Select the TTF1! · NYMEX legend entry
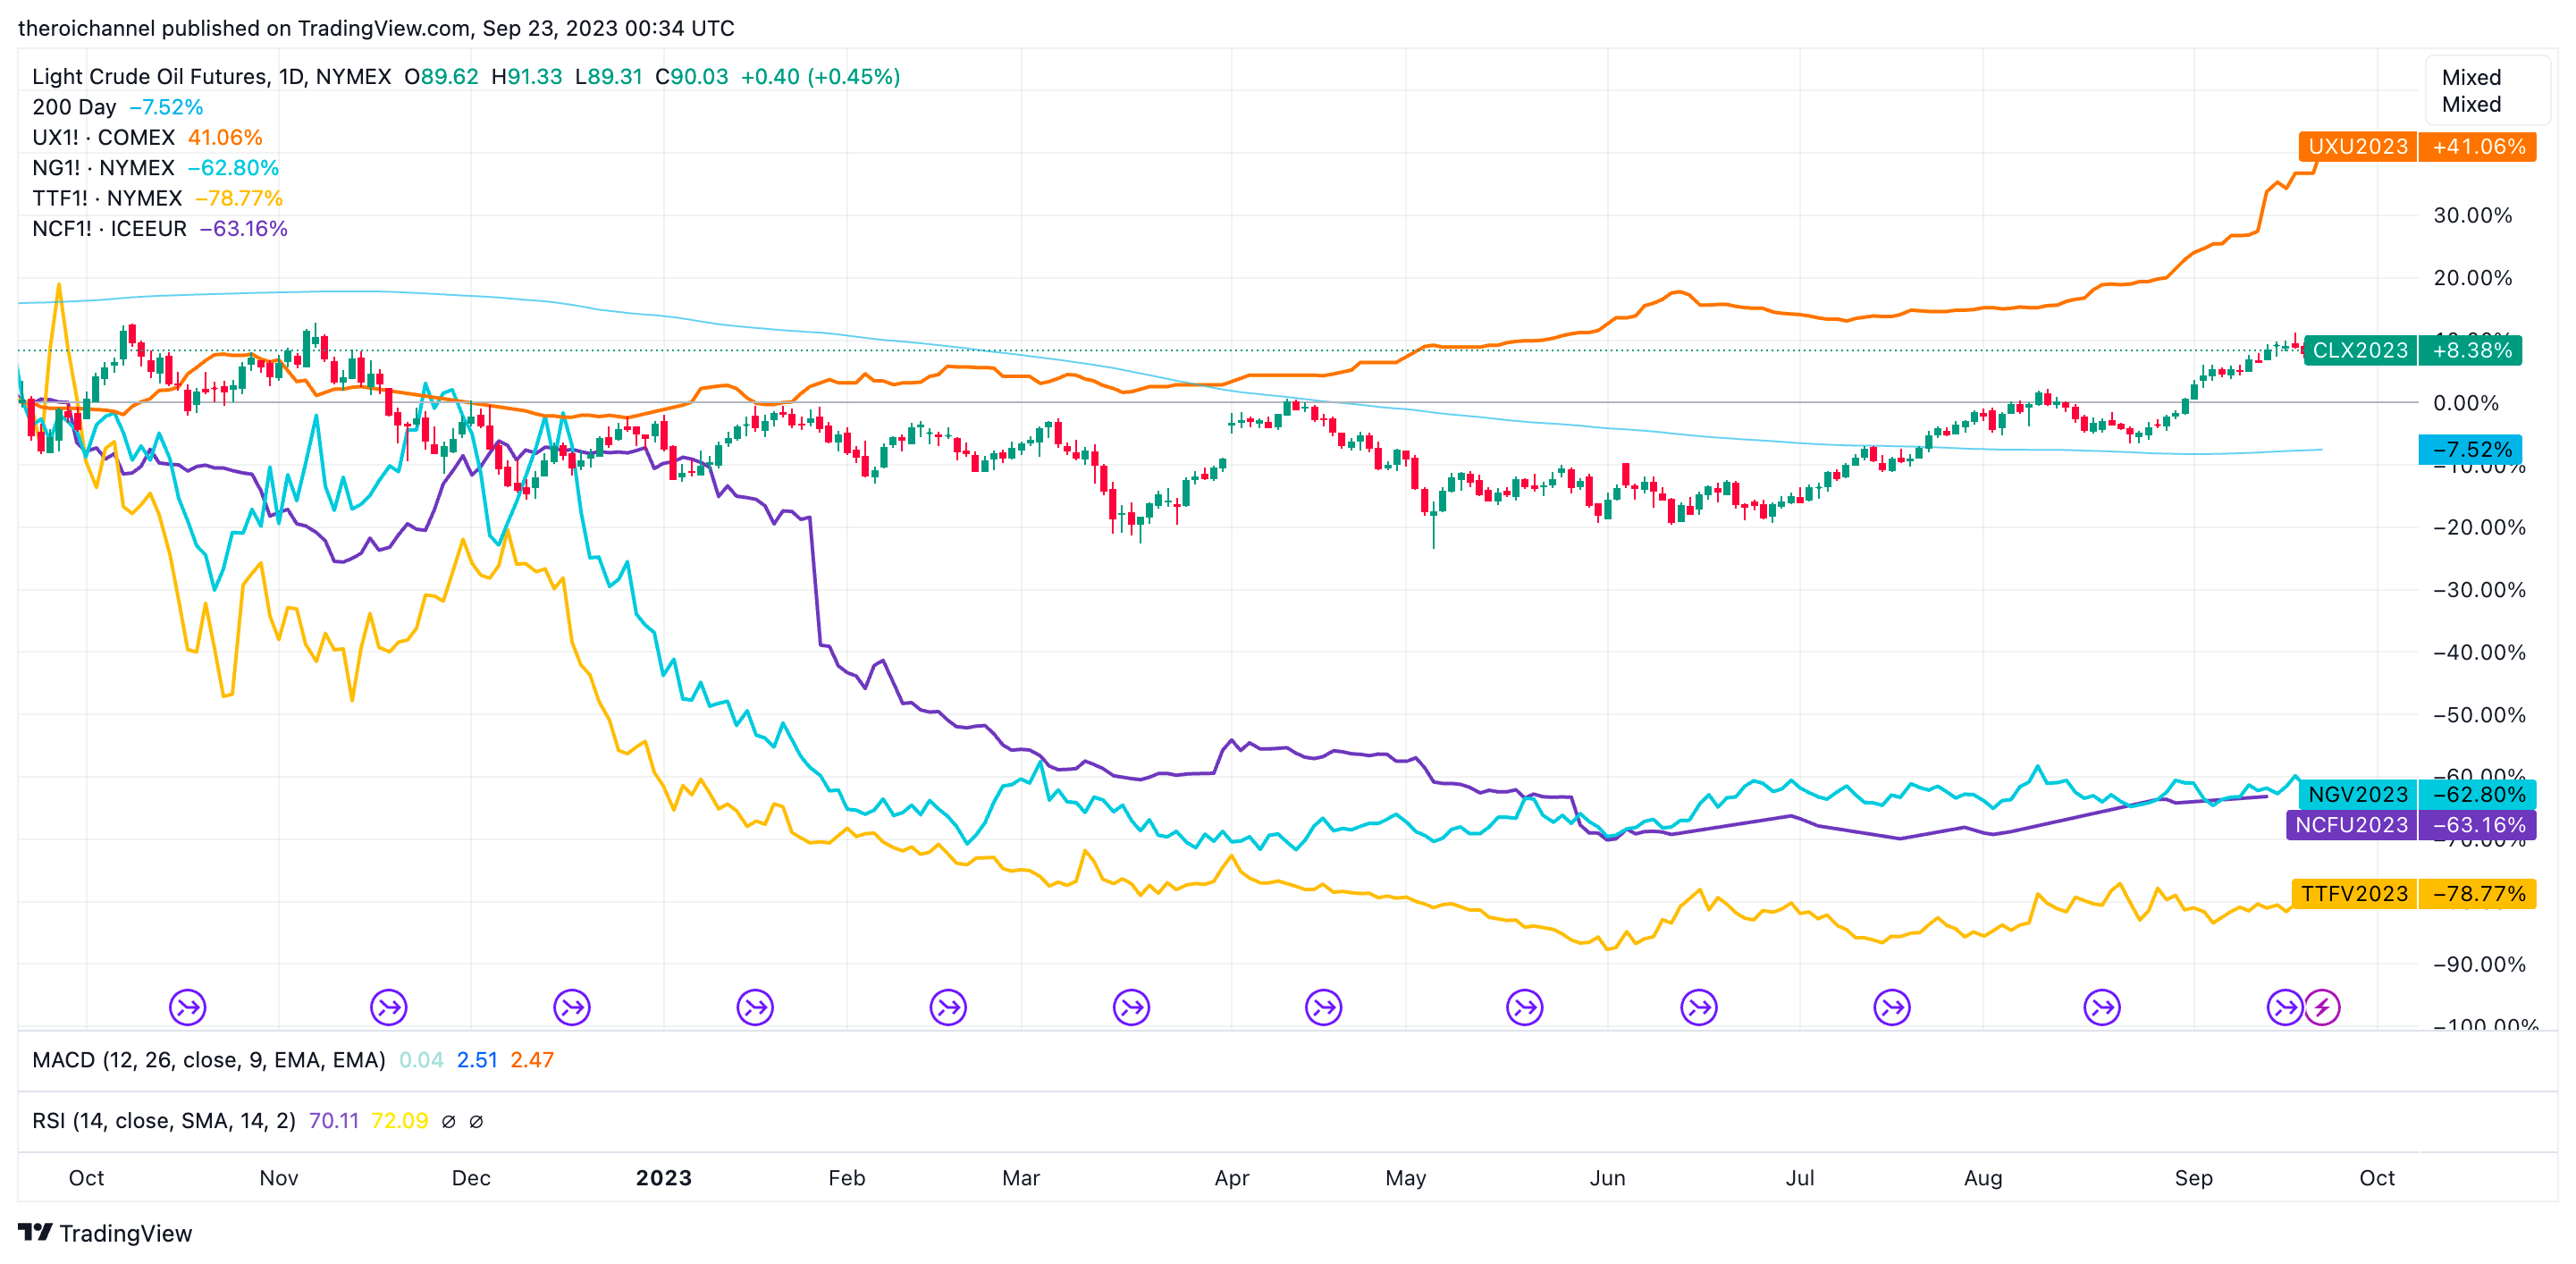Image resolution: width=2576 pixels, height=1264 pixels. click(x=107, y=198)
